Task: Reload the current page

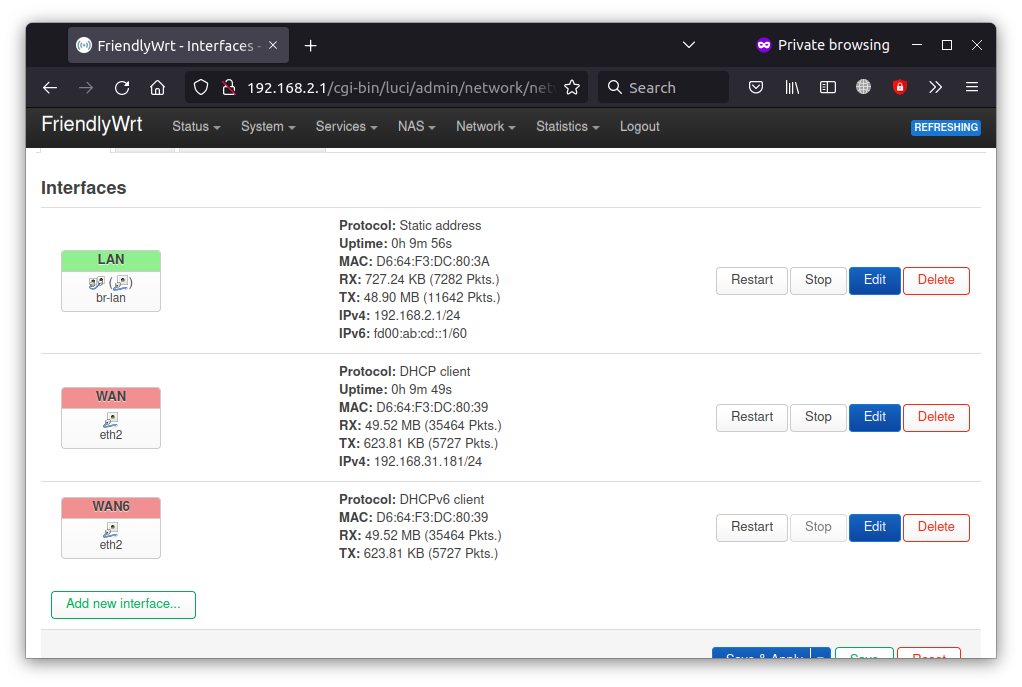Action: pyautogui.click(x=122, y=87)
